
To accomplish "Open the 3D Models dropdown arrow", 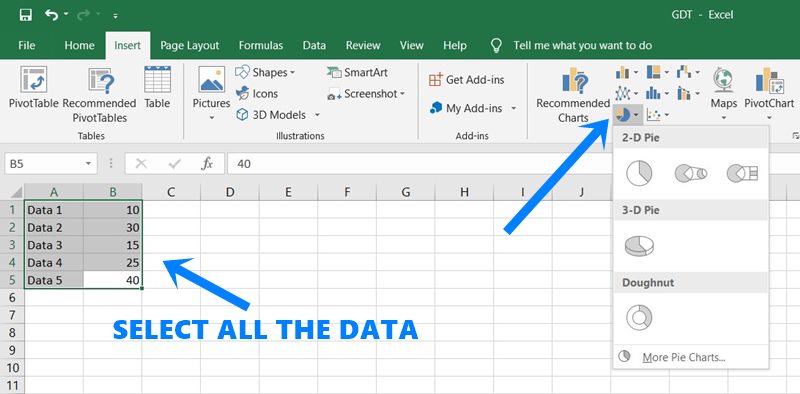I will pyautogui.click(x=317, y=115).
